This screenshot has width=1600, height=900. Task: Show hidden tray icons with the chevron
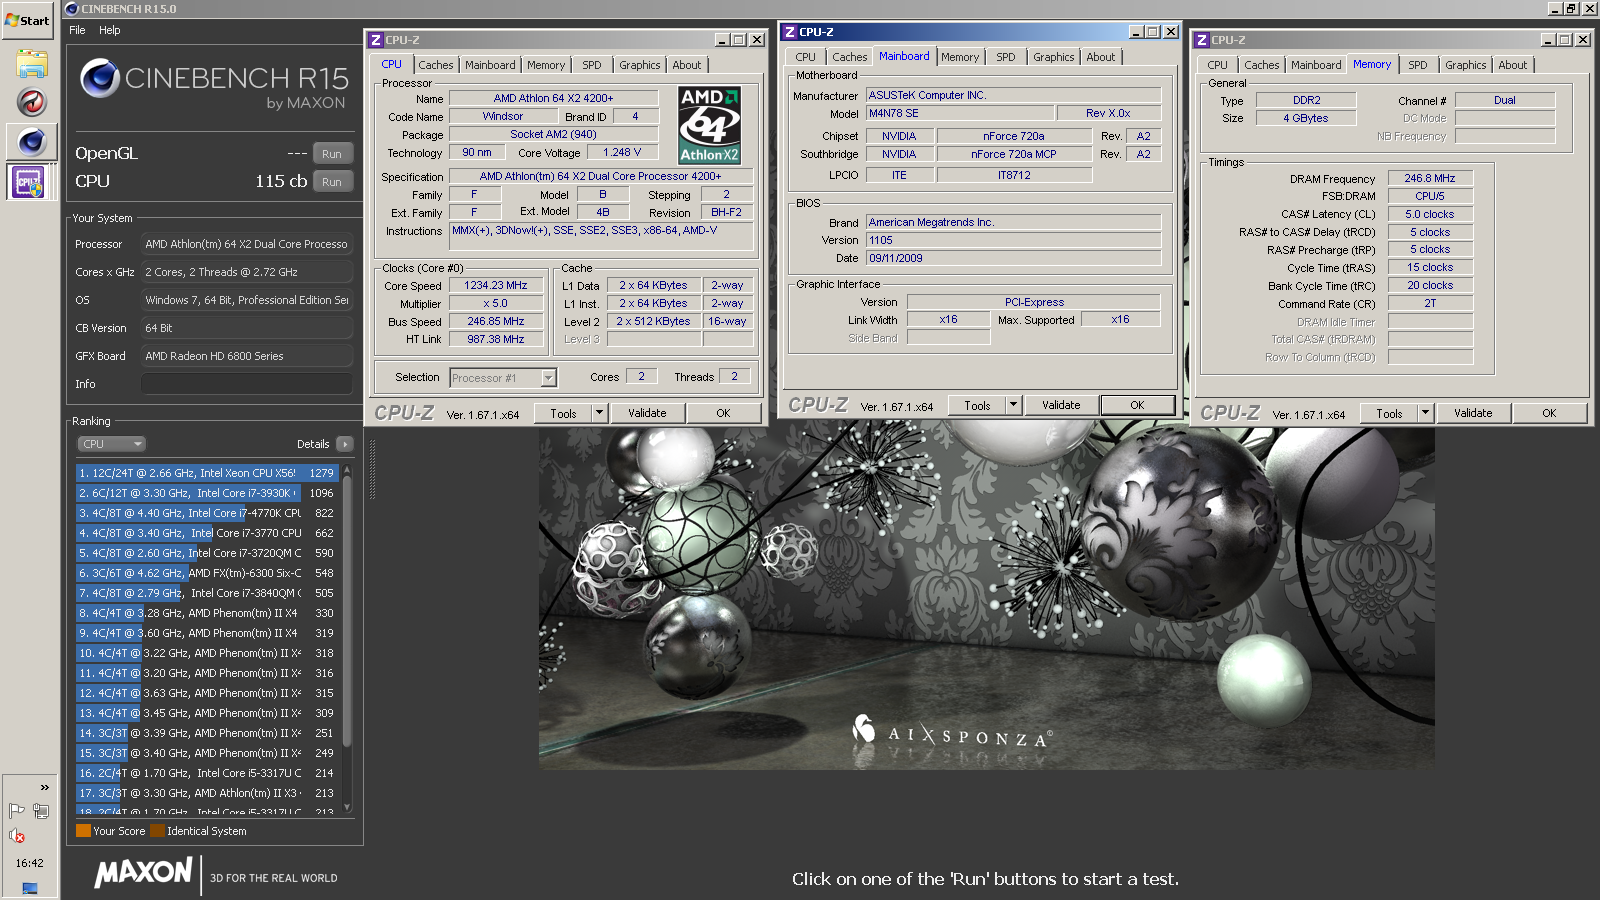[x=44, y=787]
